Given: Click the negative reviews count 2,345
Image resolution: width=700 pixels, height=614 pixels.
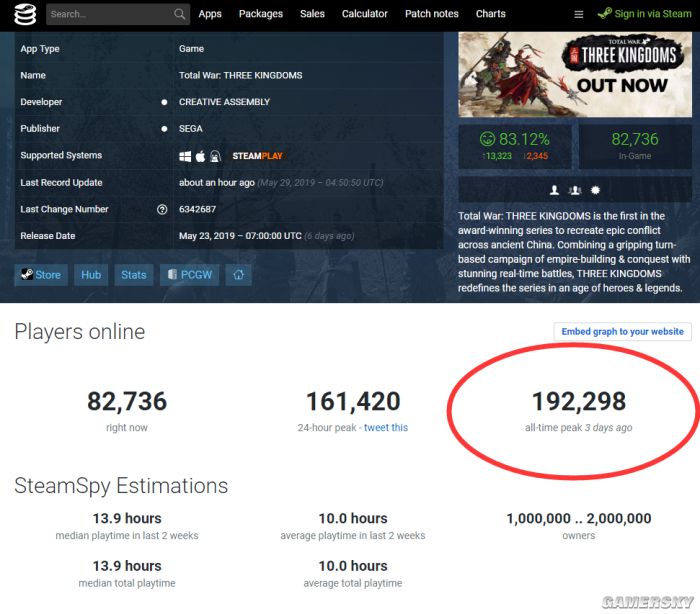Looking at the screenshot, I should [x=535, y=156].
